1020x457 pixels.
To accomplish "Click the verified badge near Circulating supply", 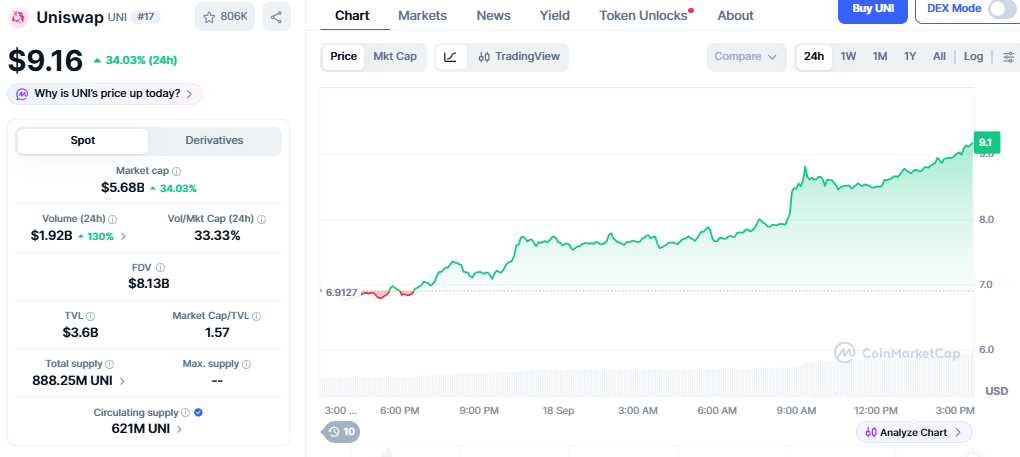I will click(x=198, y=412).
